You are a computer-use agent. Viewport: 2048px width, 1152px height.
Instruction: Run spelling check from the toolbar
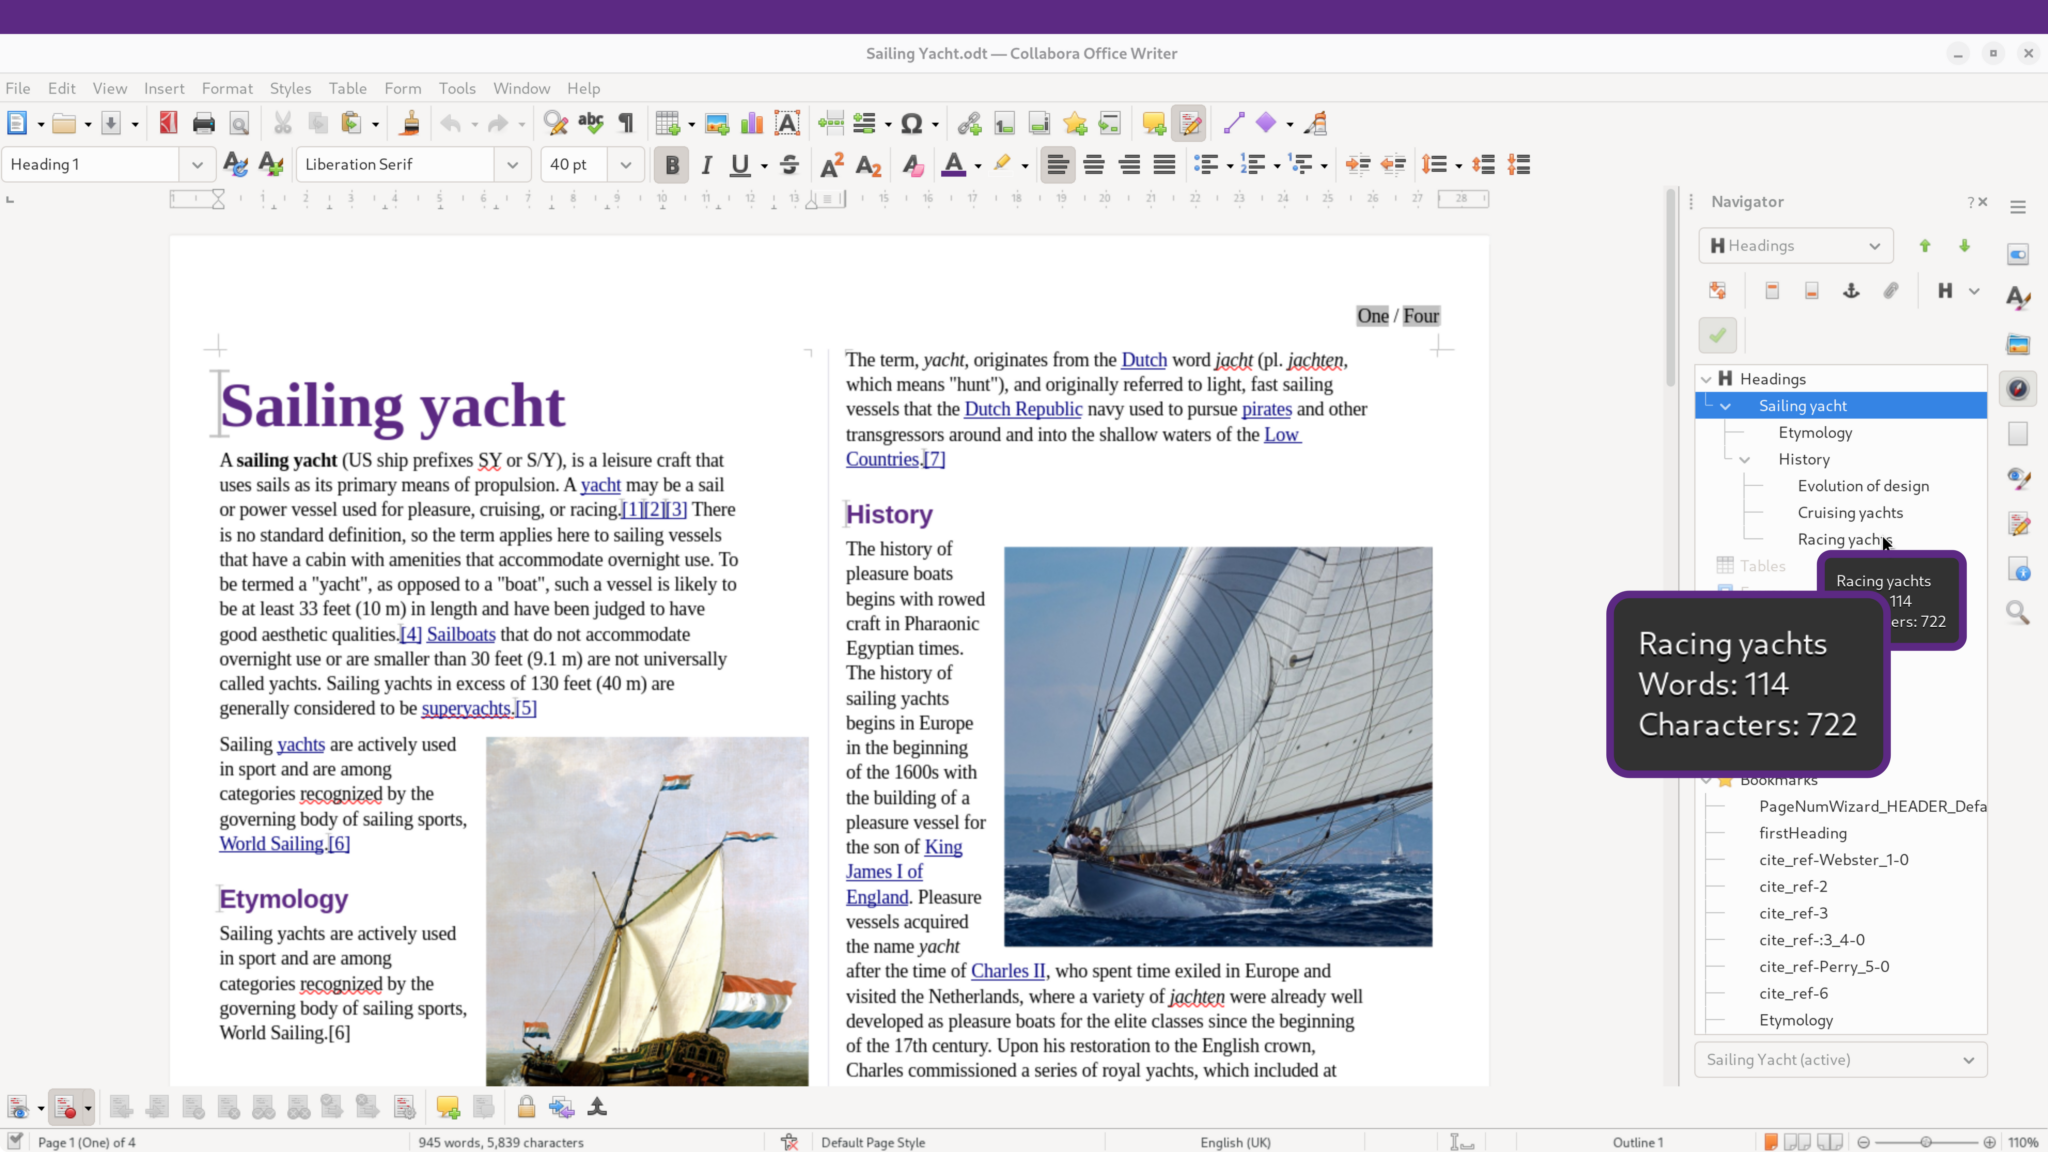(x=590, y=123)
